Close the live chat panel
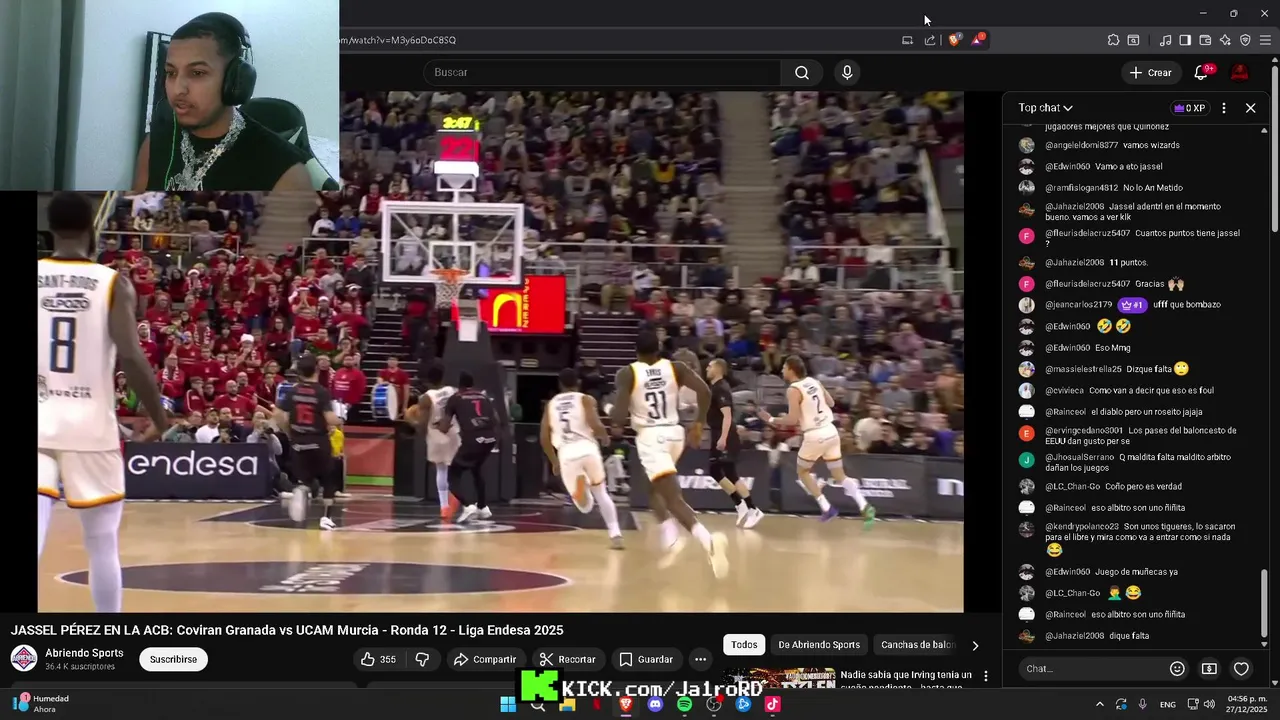This screenshot has width=1280, height=720. 1250,108
